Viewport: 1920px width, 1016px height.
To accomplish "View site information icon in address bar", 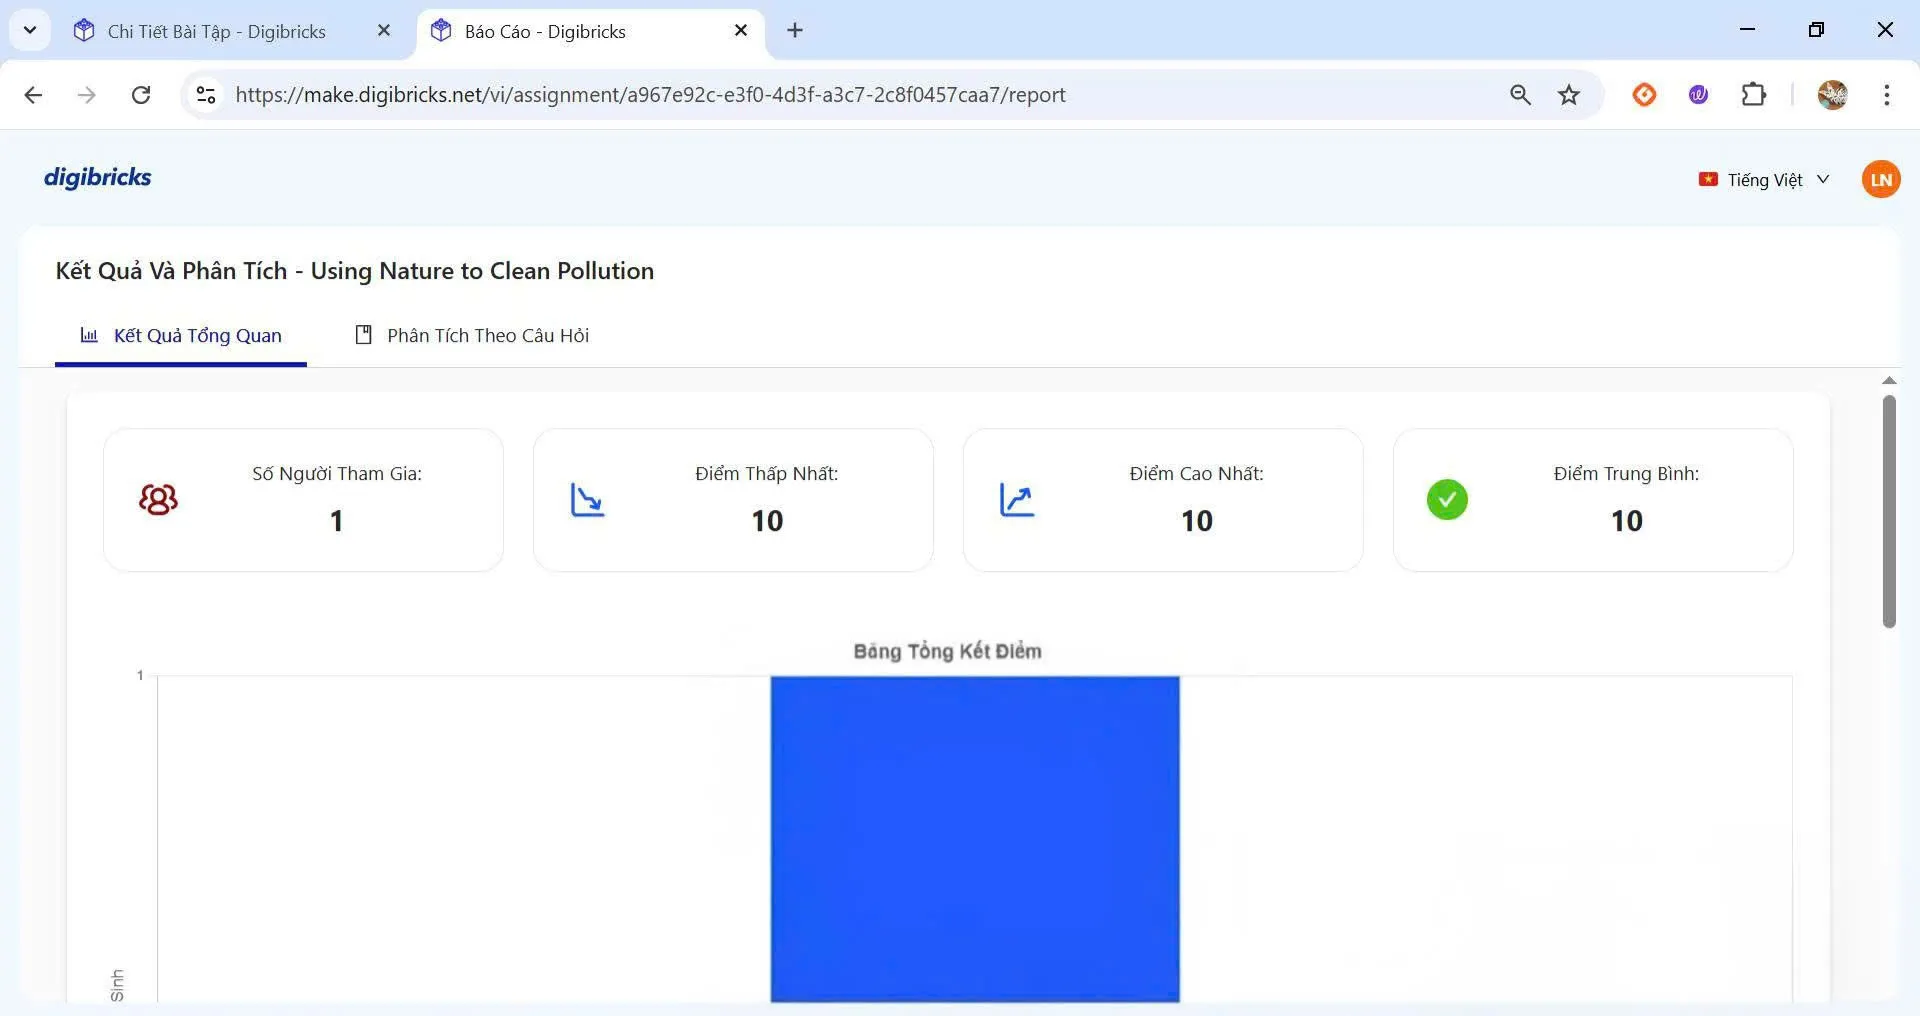I will click(206, 95).
